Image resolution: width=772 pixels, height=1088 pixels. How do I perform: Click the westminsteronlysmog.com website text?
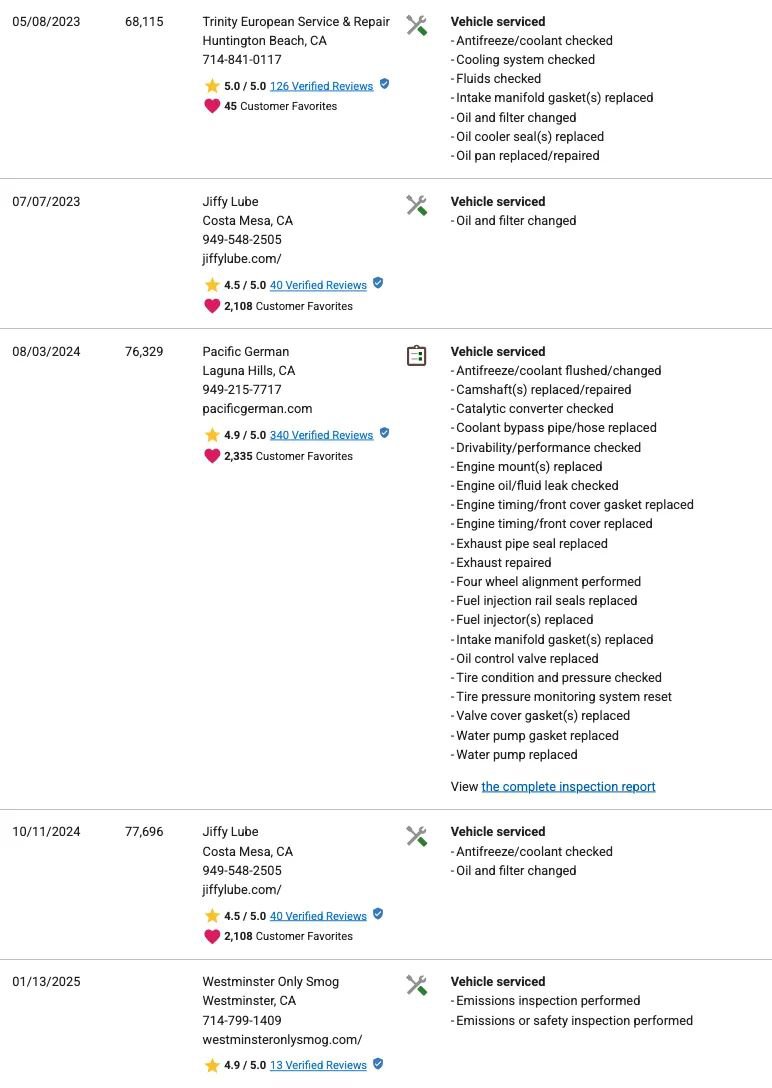(282, 1040)
